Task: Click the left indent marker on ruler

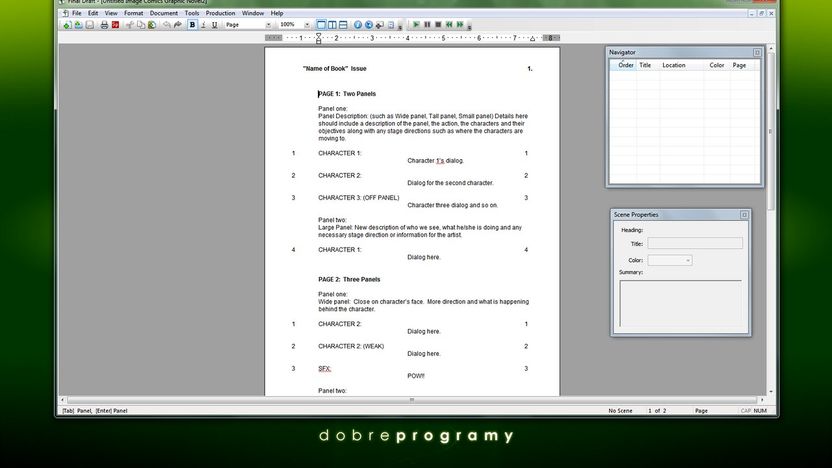Action: (318, 38)
